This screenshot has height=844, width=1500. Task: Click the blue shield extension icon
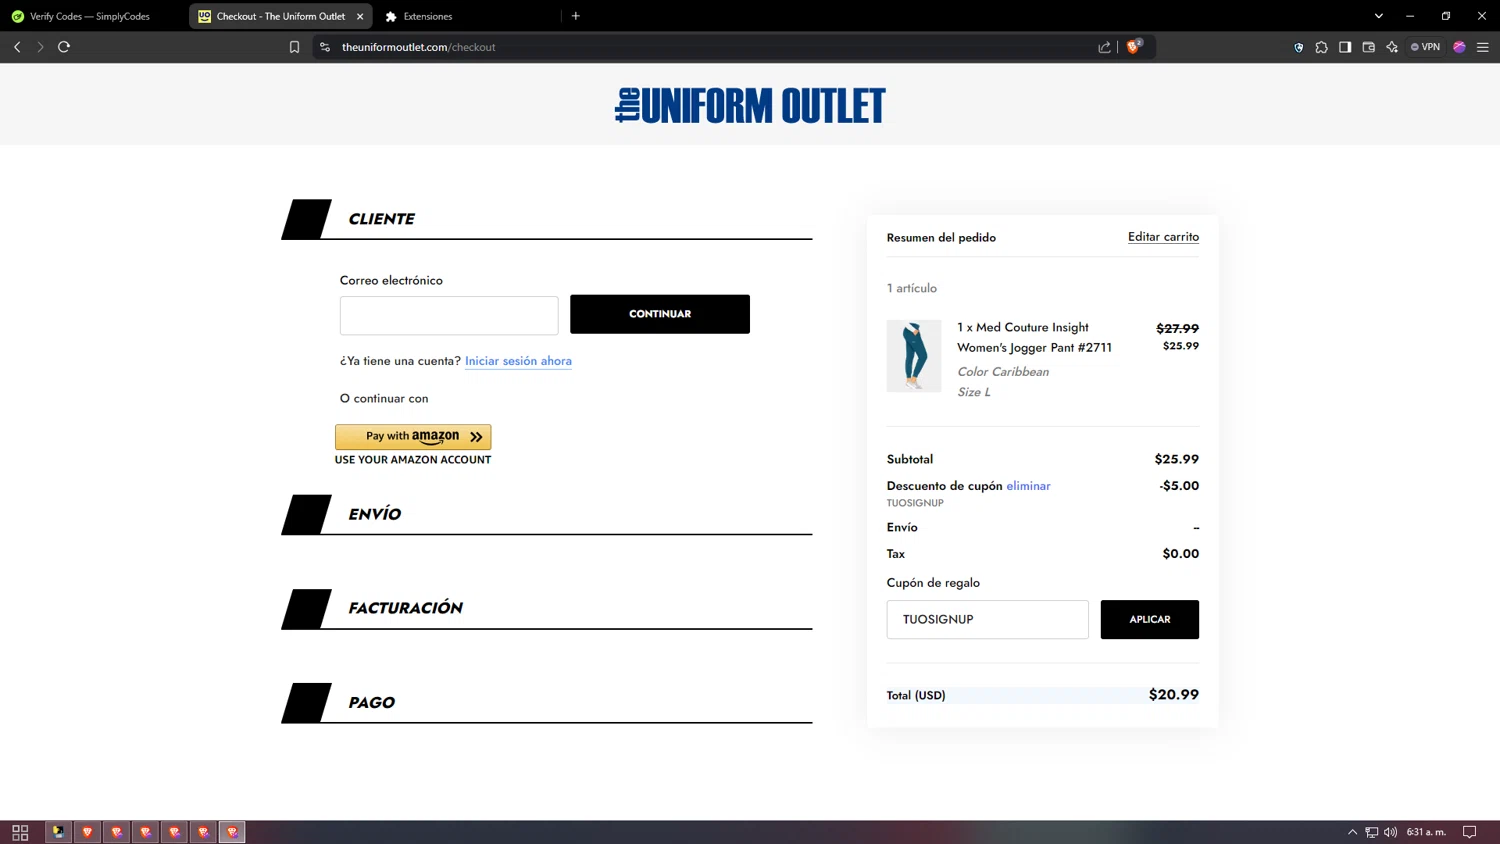tap(1298, 47)
